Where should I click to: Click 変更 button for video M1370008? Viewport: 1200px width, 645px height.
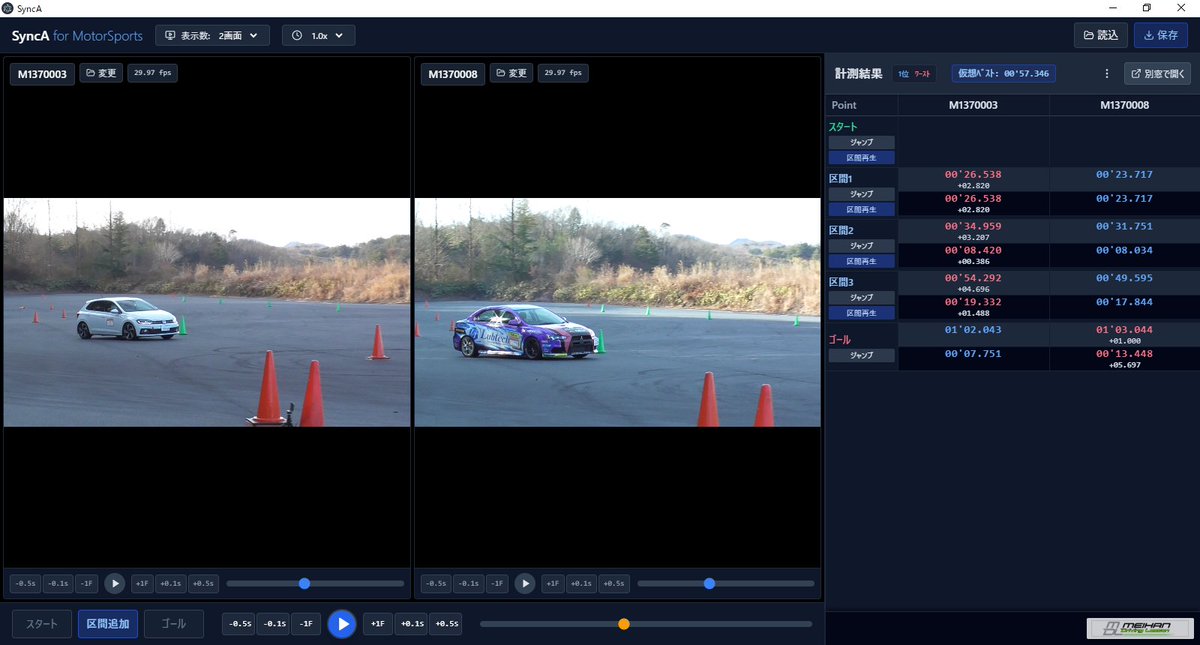pos(511,73)
